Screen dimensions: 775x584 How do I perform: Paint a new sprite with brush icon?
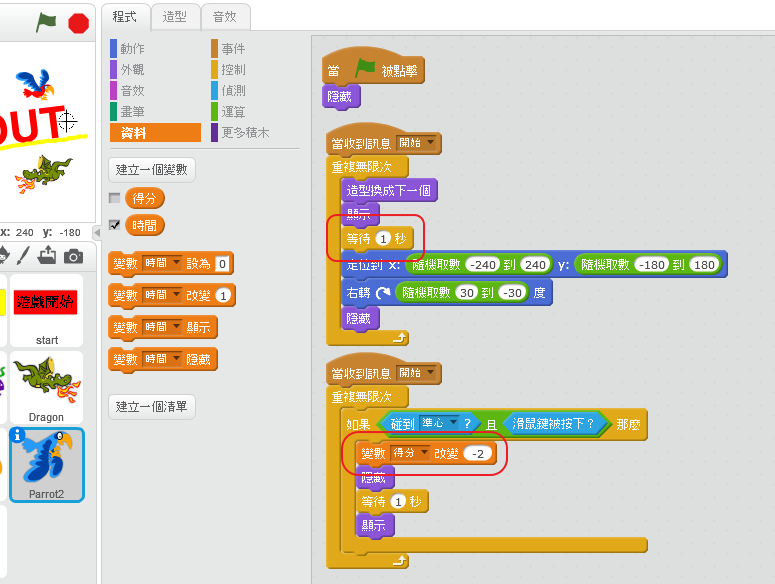(x=23, y=256)
